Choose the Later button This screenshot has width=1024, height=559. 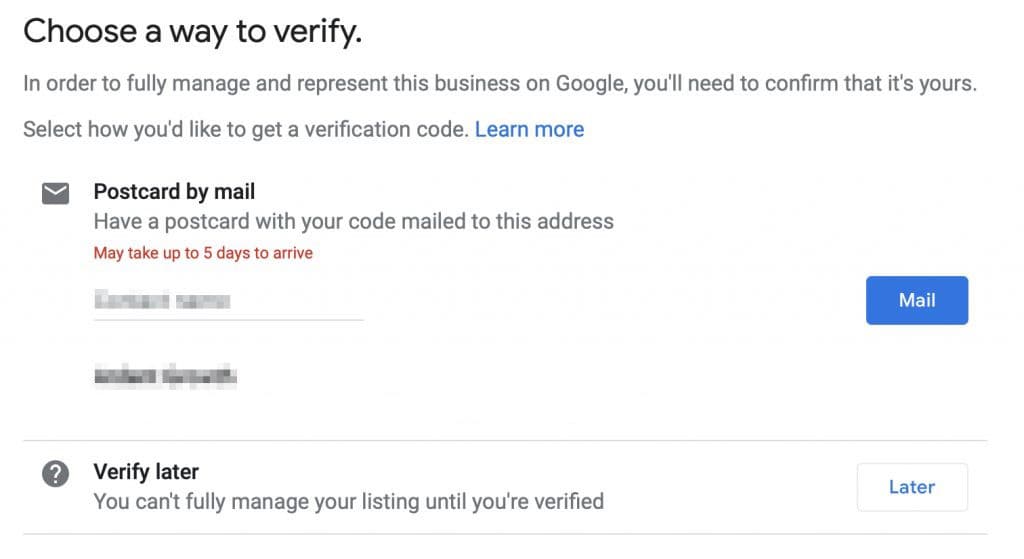(912, 487)
